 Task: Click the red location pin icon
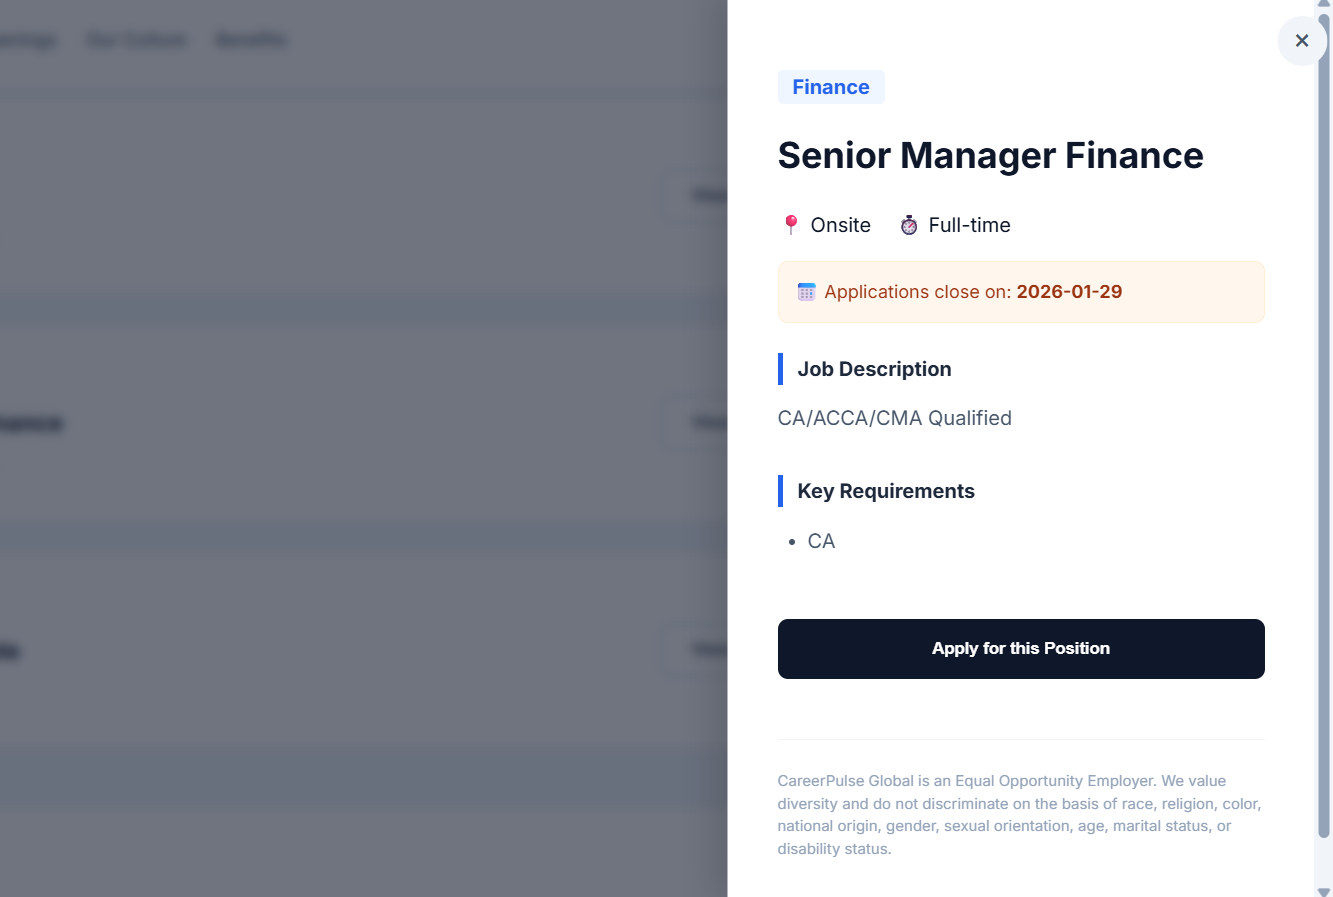pos(790,225)
